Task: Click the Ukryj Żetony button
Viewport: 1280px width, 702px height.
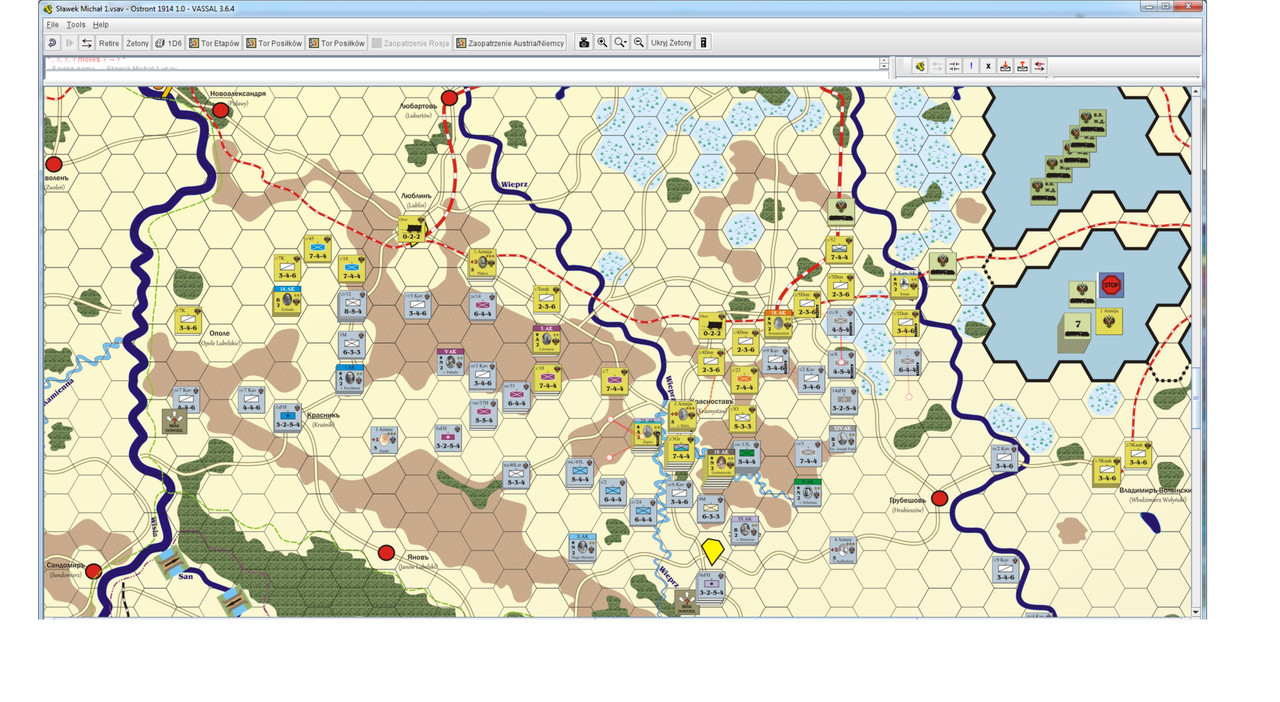Action: pyautogui.click(x=671, y=43)
